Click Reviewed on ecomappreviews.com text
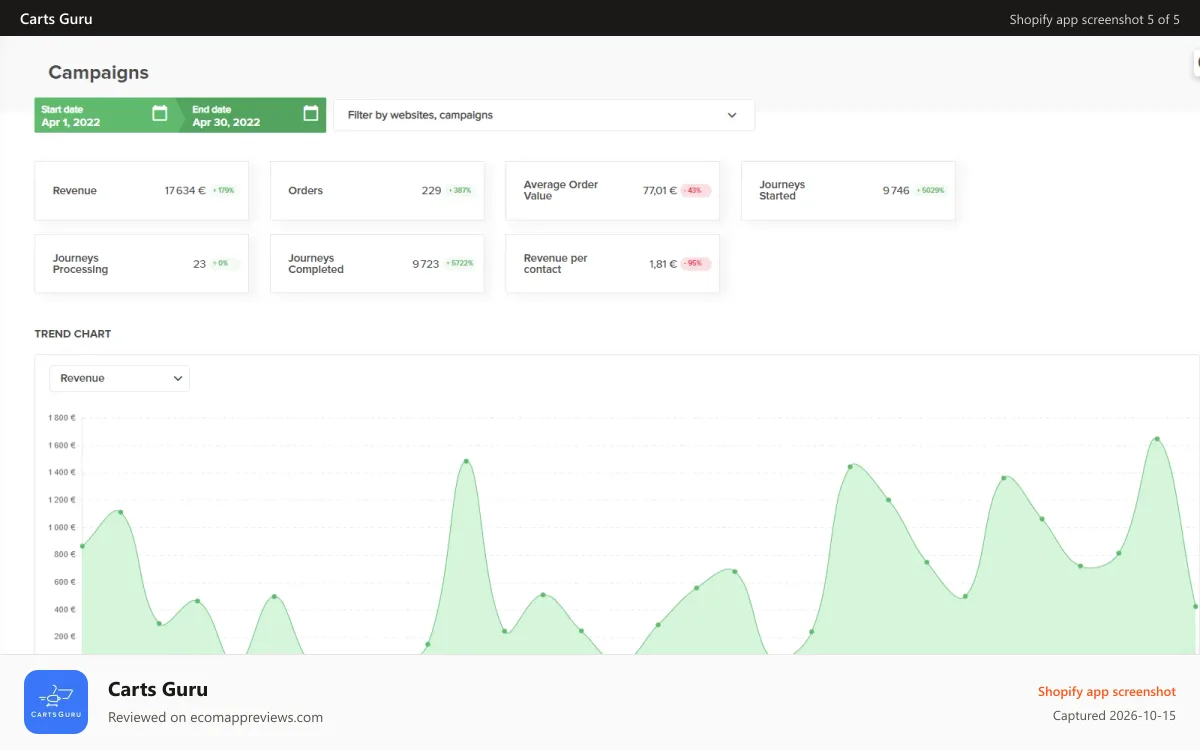The width and height of the screenshot is (1200, 750). pos(215,717)
